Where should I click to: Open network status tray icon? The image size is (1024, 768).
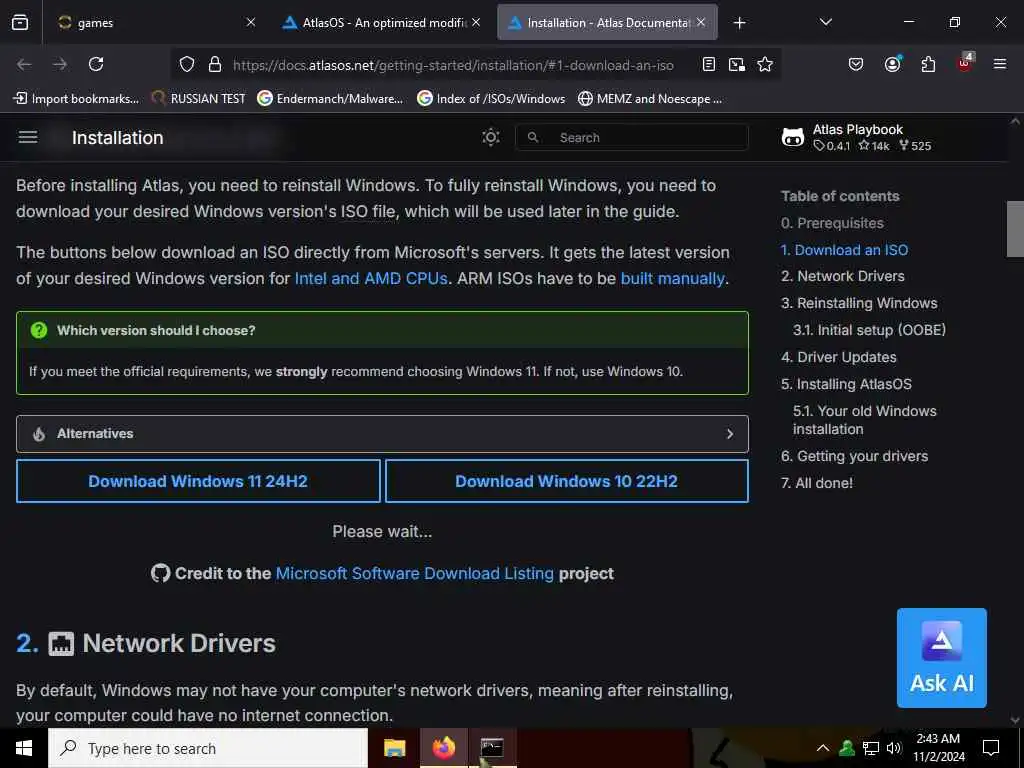coord(871,748)
